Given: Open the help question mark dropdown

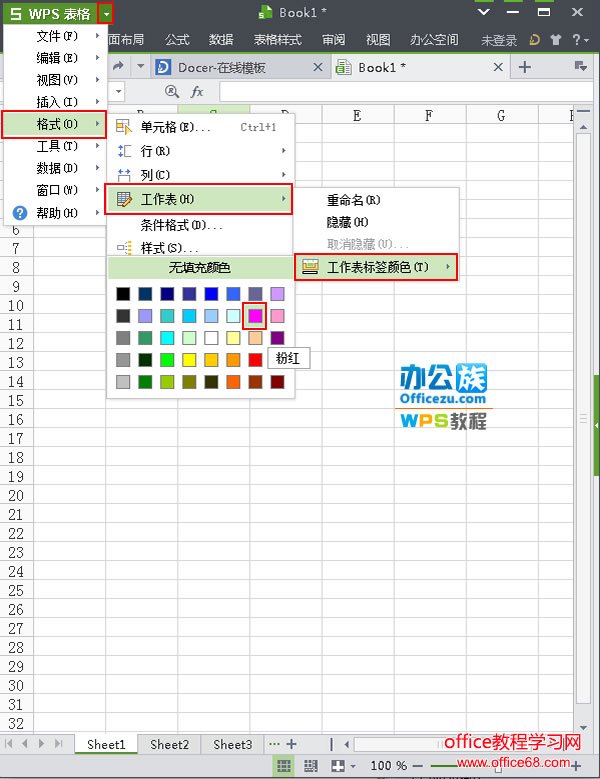Looking at the screenshot, I should 580,40.
